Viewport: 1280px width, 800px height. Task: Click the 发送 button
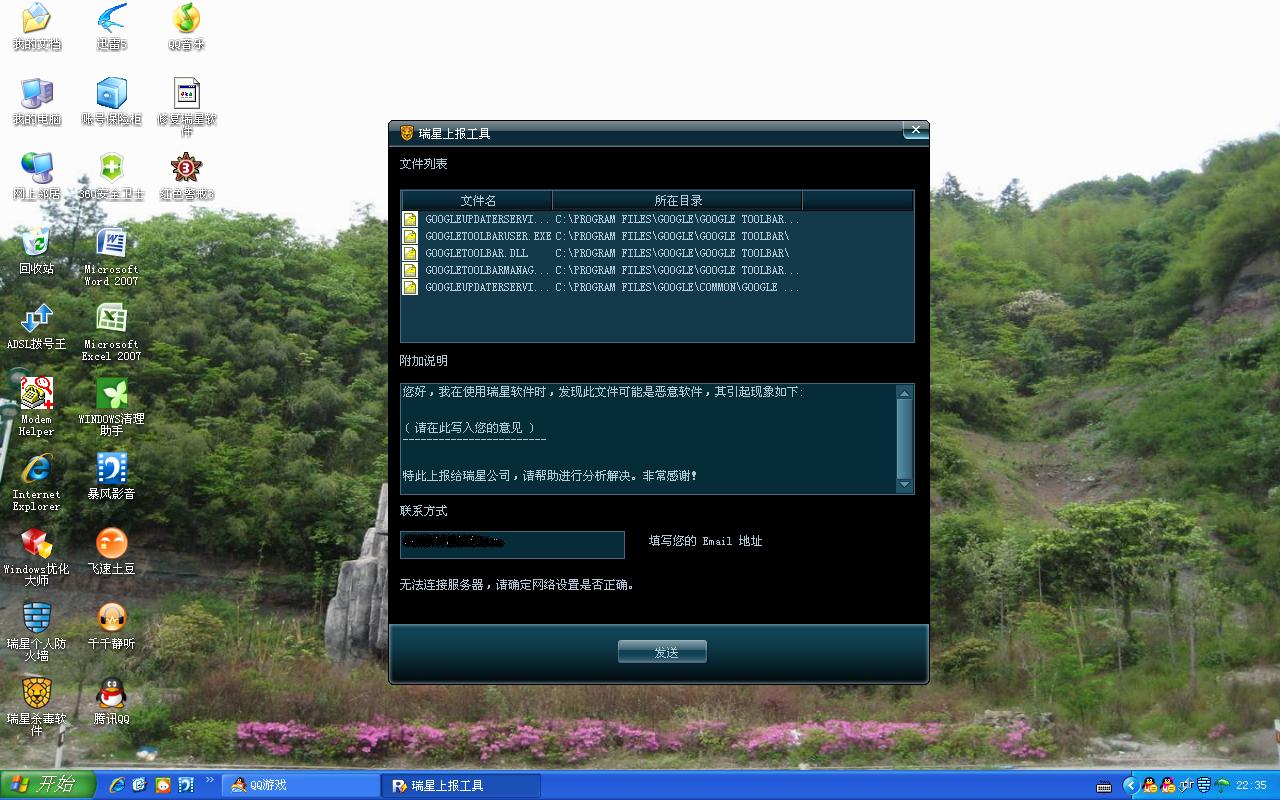click(x=662, y=652)
